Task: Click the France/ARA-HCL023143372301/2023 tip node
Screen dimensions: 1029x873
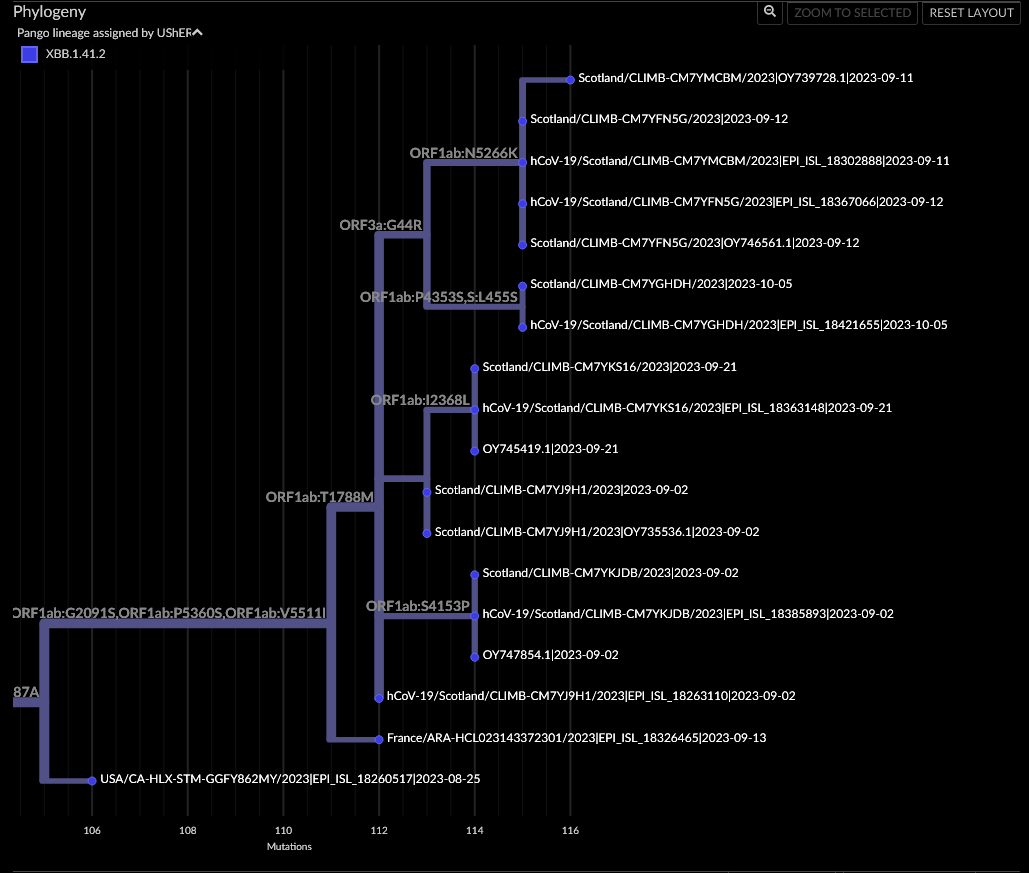Action: (378, 738)
